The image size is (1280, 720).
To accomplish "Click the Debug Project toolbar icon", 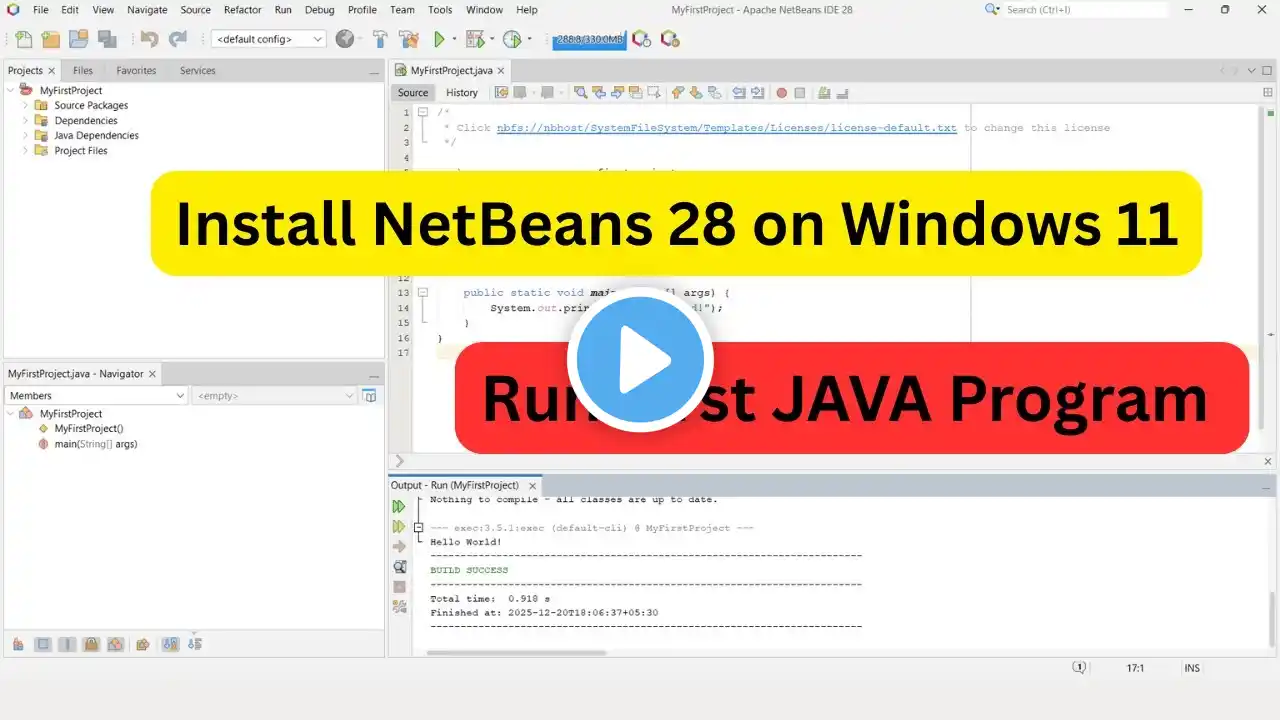I will point(475,39).
